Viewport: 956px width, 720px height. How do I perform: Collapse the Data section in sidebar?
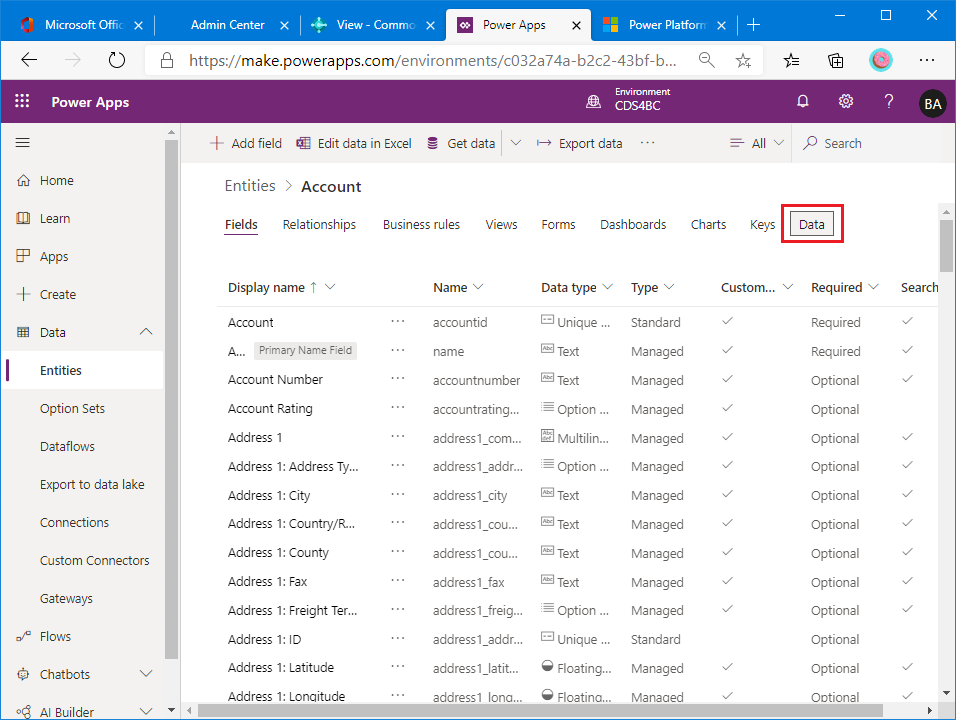point(146,332)
